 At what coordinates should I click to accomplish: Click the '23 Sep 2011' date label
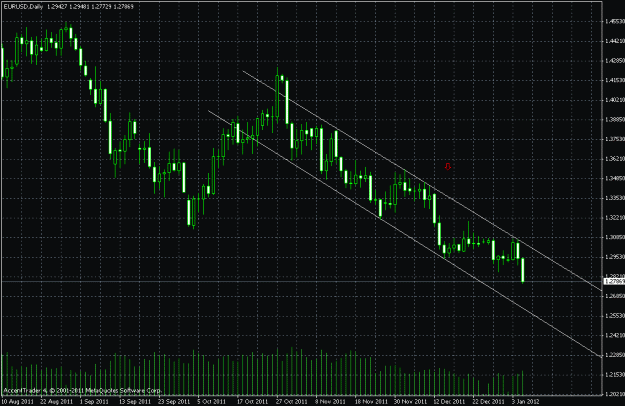174,401
